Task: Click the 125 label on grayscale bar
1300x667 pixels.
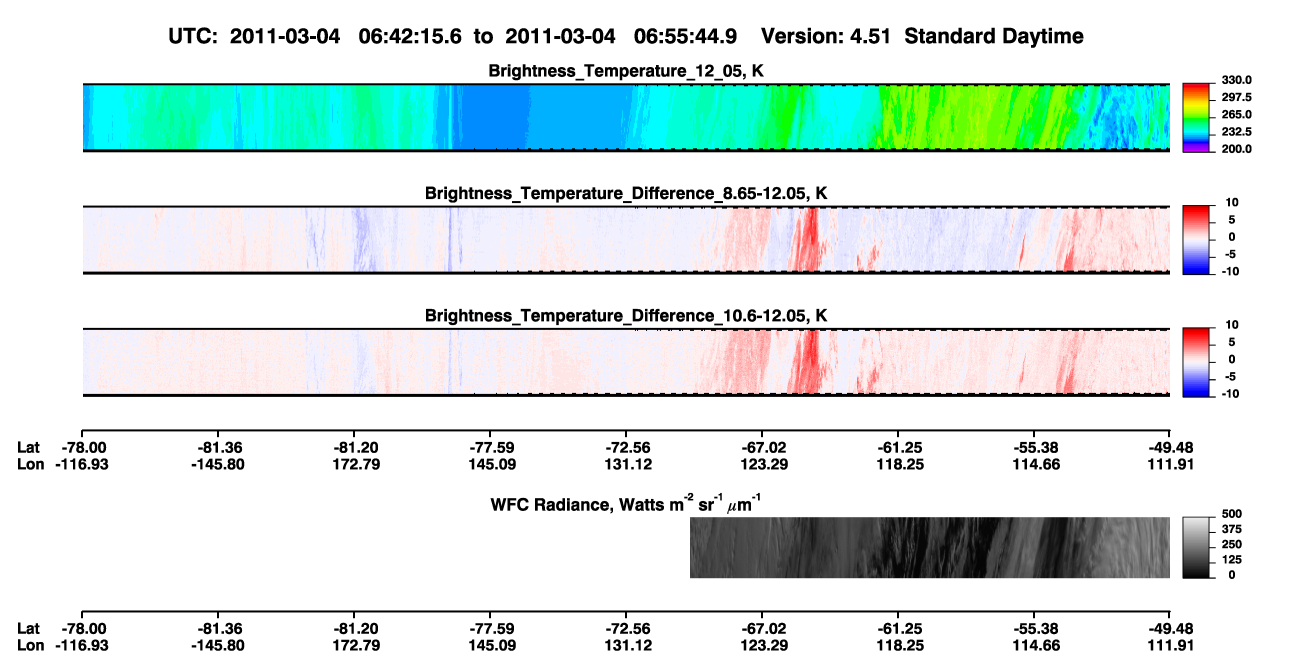Action: pos(1231,559)
